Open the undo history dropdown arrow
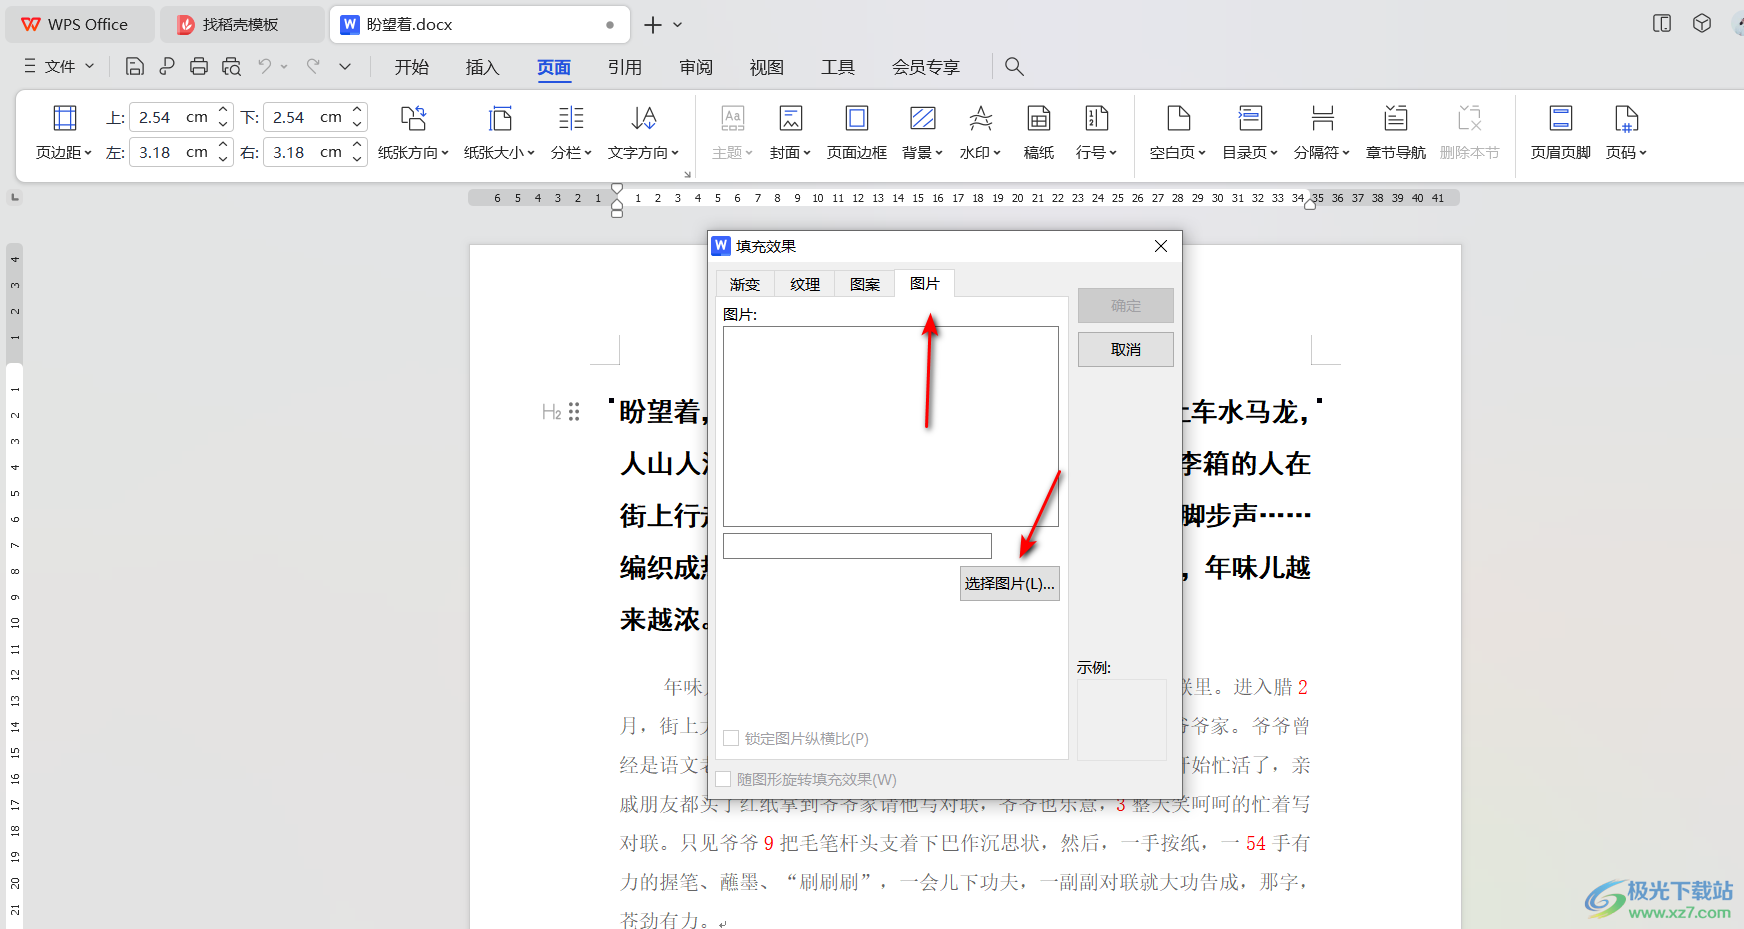 pyautogui.click(x=284, y=66)
